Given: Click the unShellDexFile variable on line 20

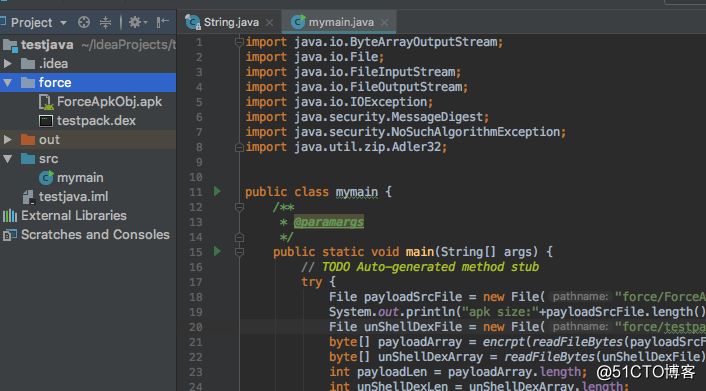Looking at the screenshot, I should [x=413, y=327].
